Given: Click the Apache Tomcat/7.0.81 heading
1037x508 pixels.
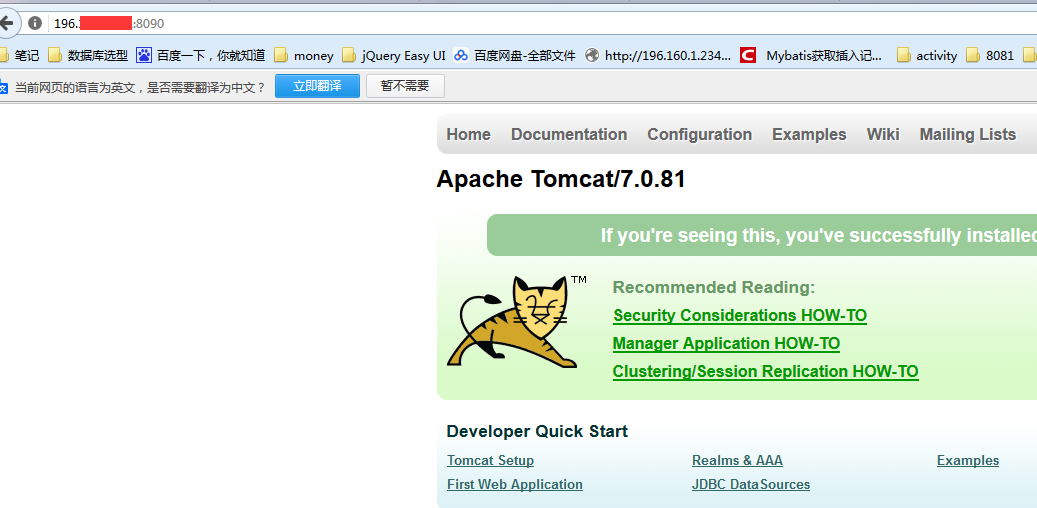Looking at the screenshot, I should pos(561,179).
